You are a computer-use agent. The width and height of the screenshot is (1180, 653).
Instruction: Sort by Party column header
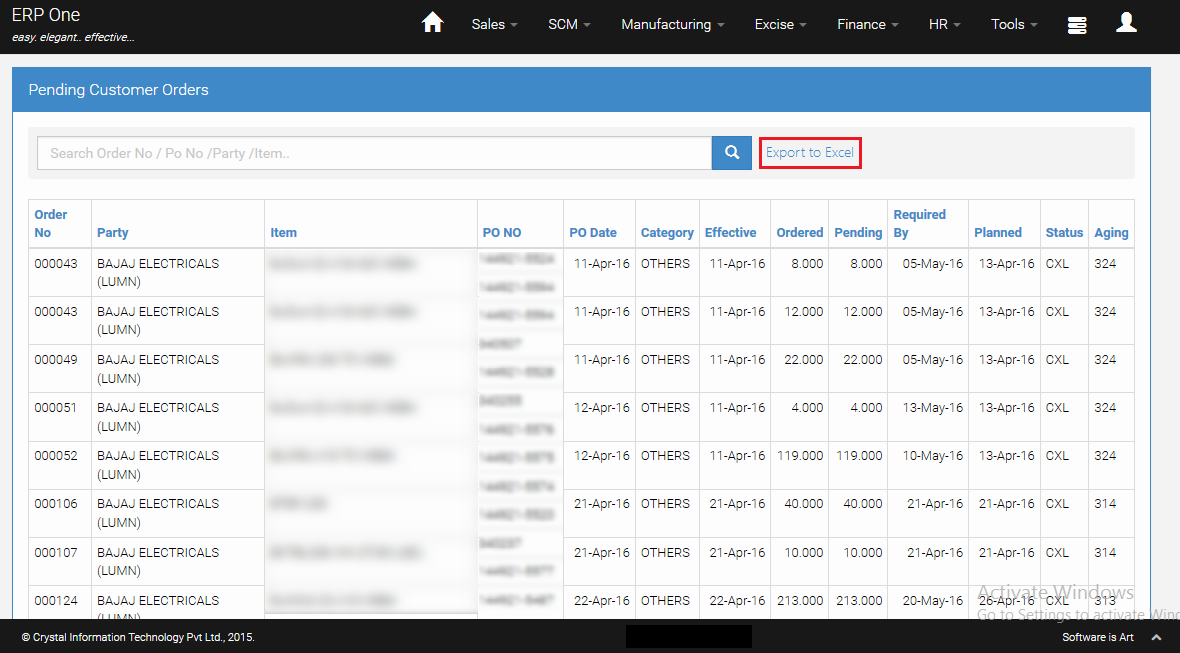(113, 232)
